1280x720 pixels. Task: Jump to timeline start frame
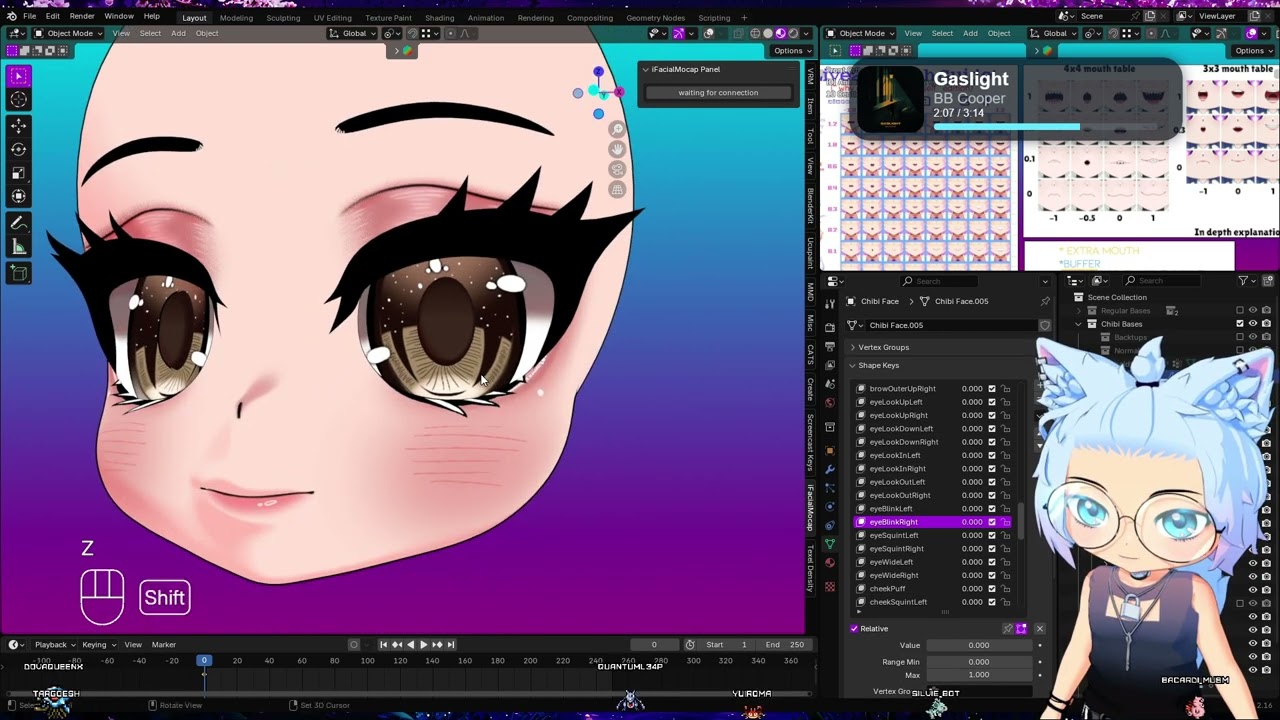(x=383, y=645)
